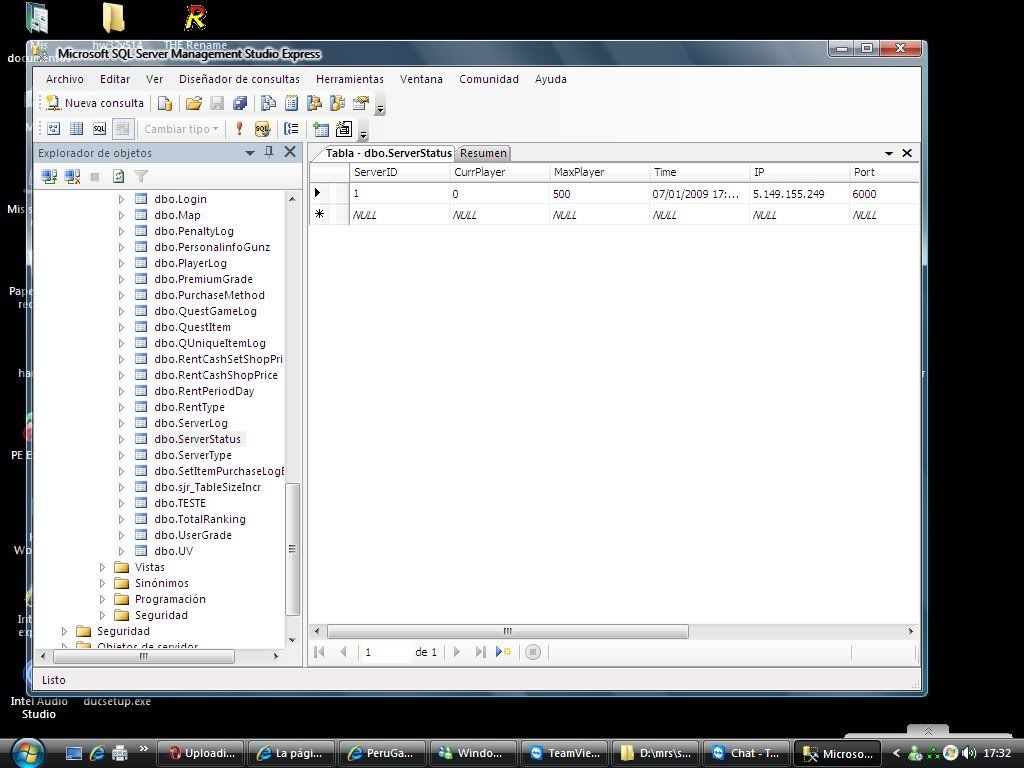
Task: Open the Cambiar tipo dropdown
Action: point(181,129)
